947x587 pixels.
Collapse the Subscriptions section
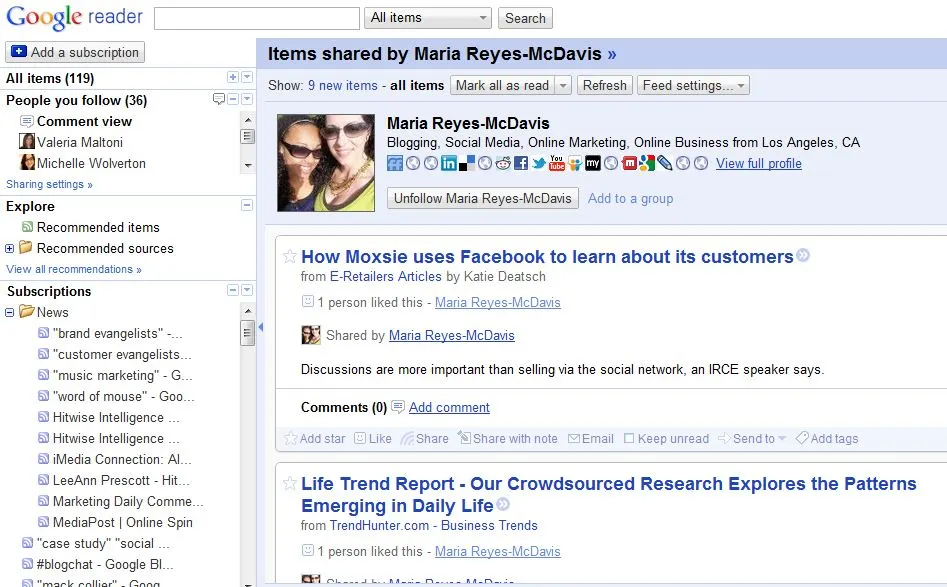[233, 290]
